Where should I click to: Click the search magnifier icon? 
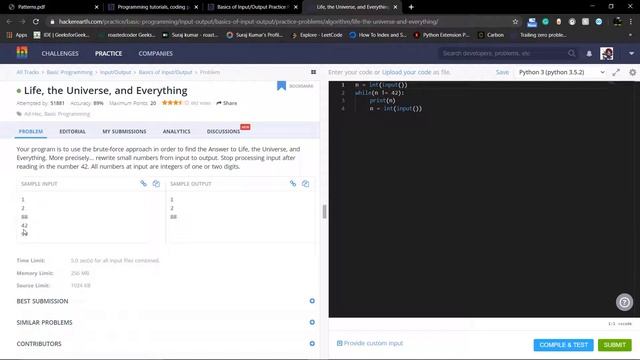(x=571, y=53)
